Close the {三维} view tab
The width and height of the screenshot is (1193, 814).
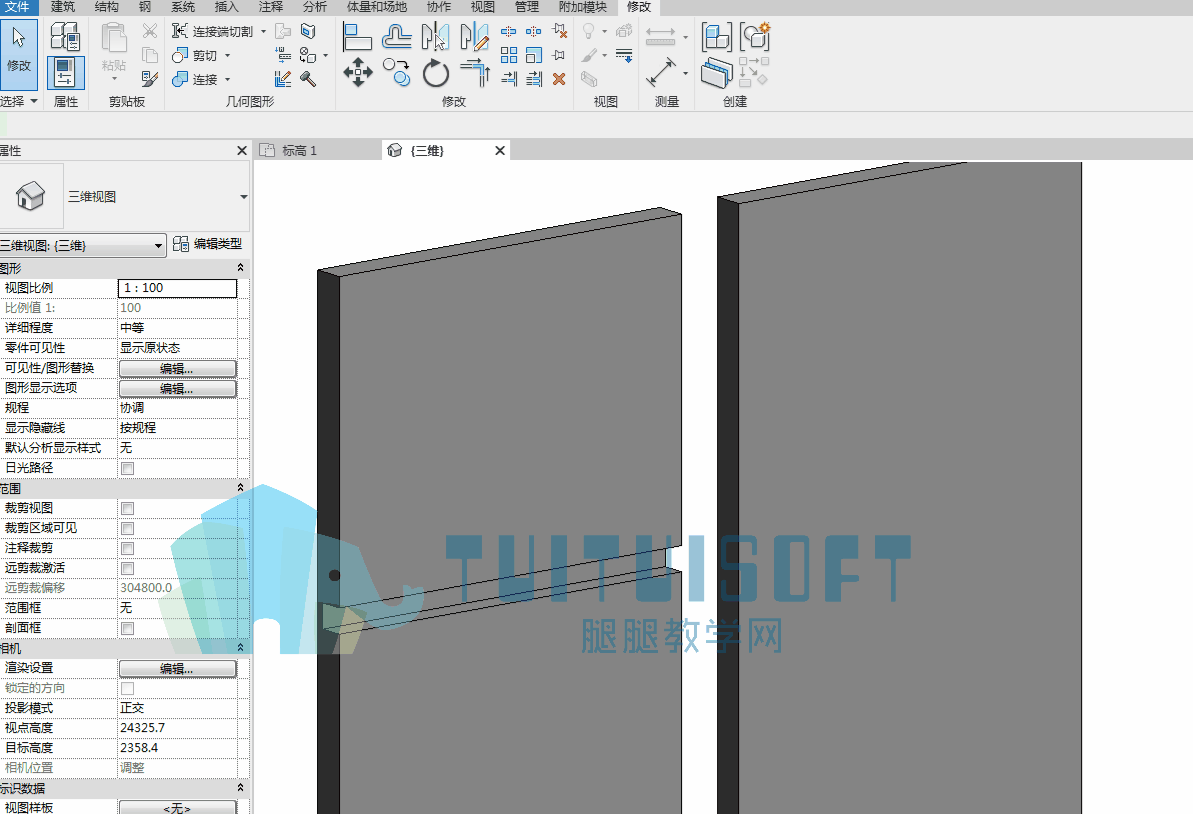click(x=500, y=151)
